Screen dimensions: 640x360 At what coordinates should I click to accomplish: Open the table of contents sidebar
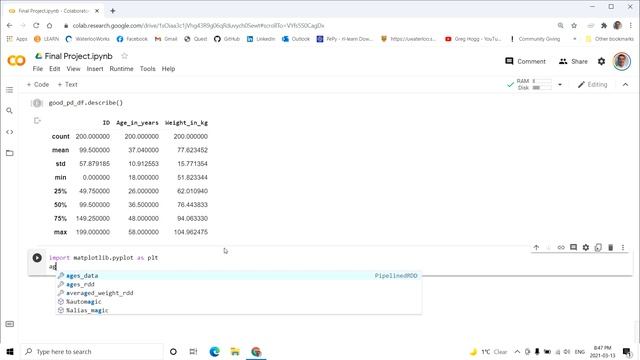tap(9, 90)
